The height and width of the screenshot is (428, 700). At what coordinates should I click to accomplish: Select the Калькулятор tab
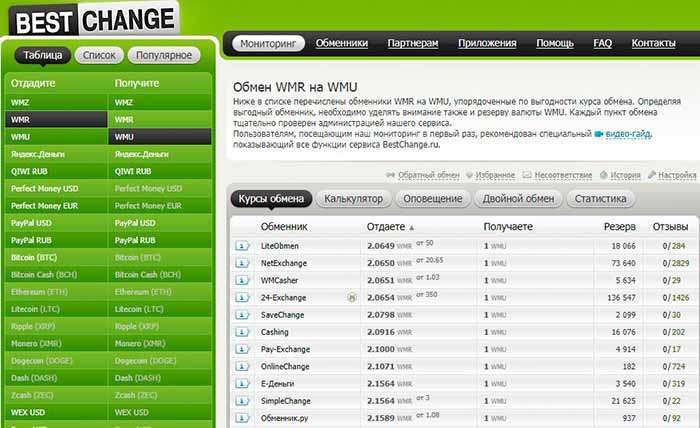[354, 199]
